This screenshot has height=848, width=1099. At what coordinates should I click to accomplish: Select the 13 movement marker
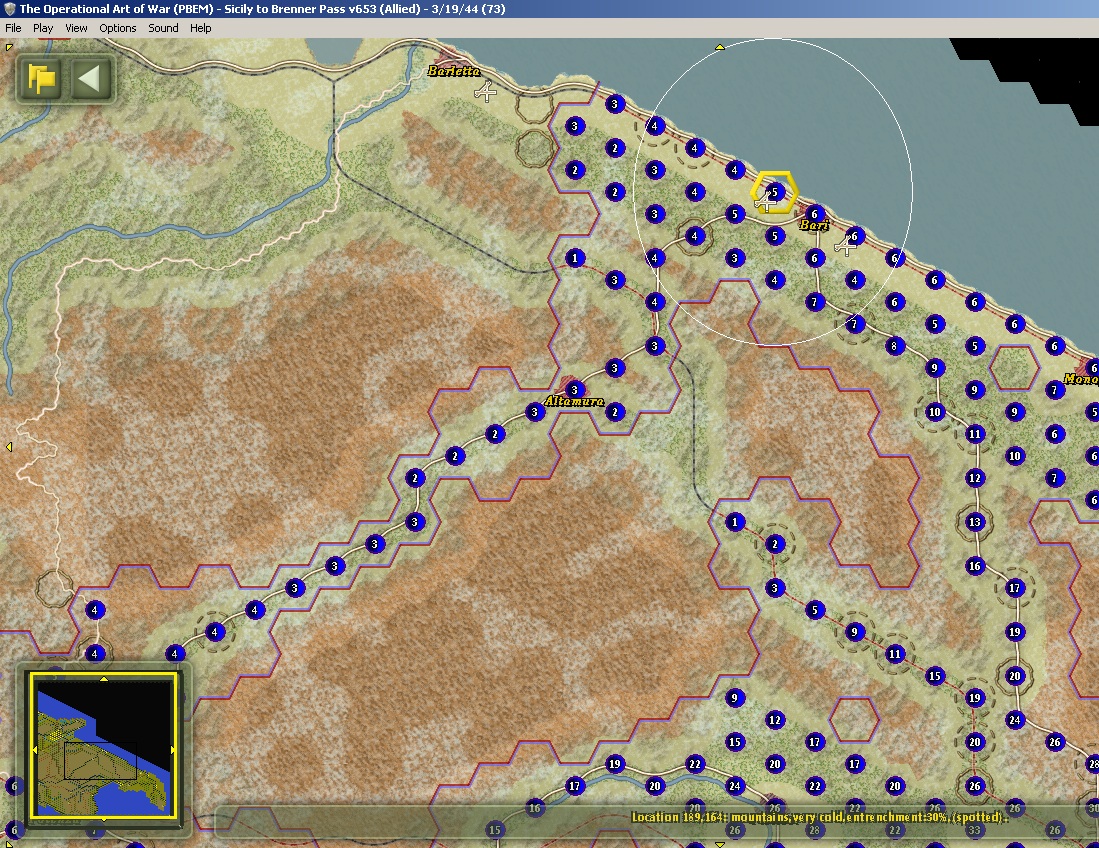coord(974,522)
